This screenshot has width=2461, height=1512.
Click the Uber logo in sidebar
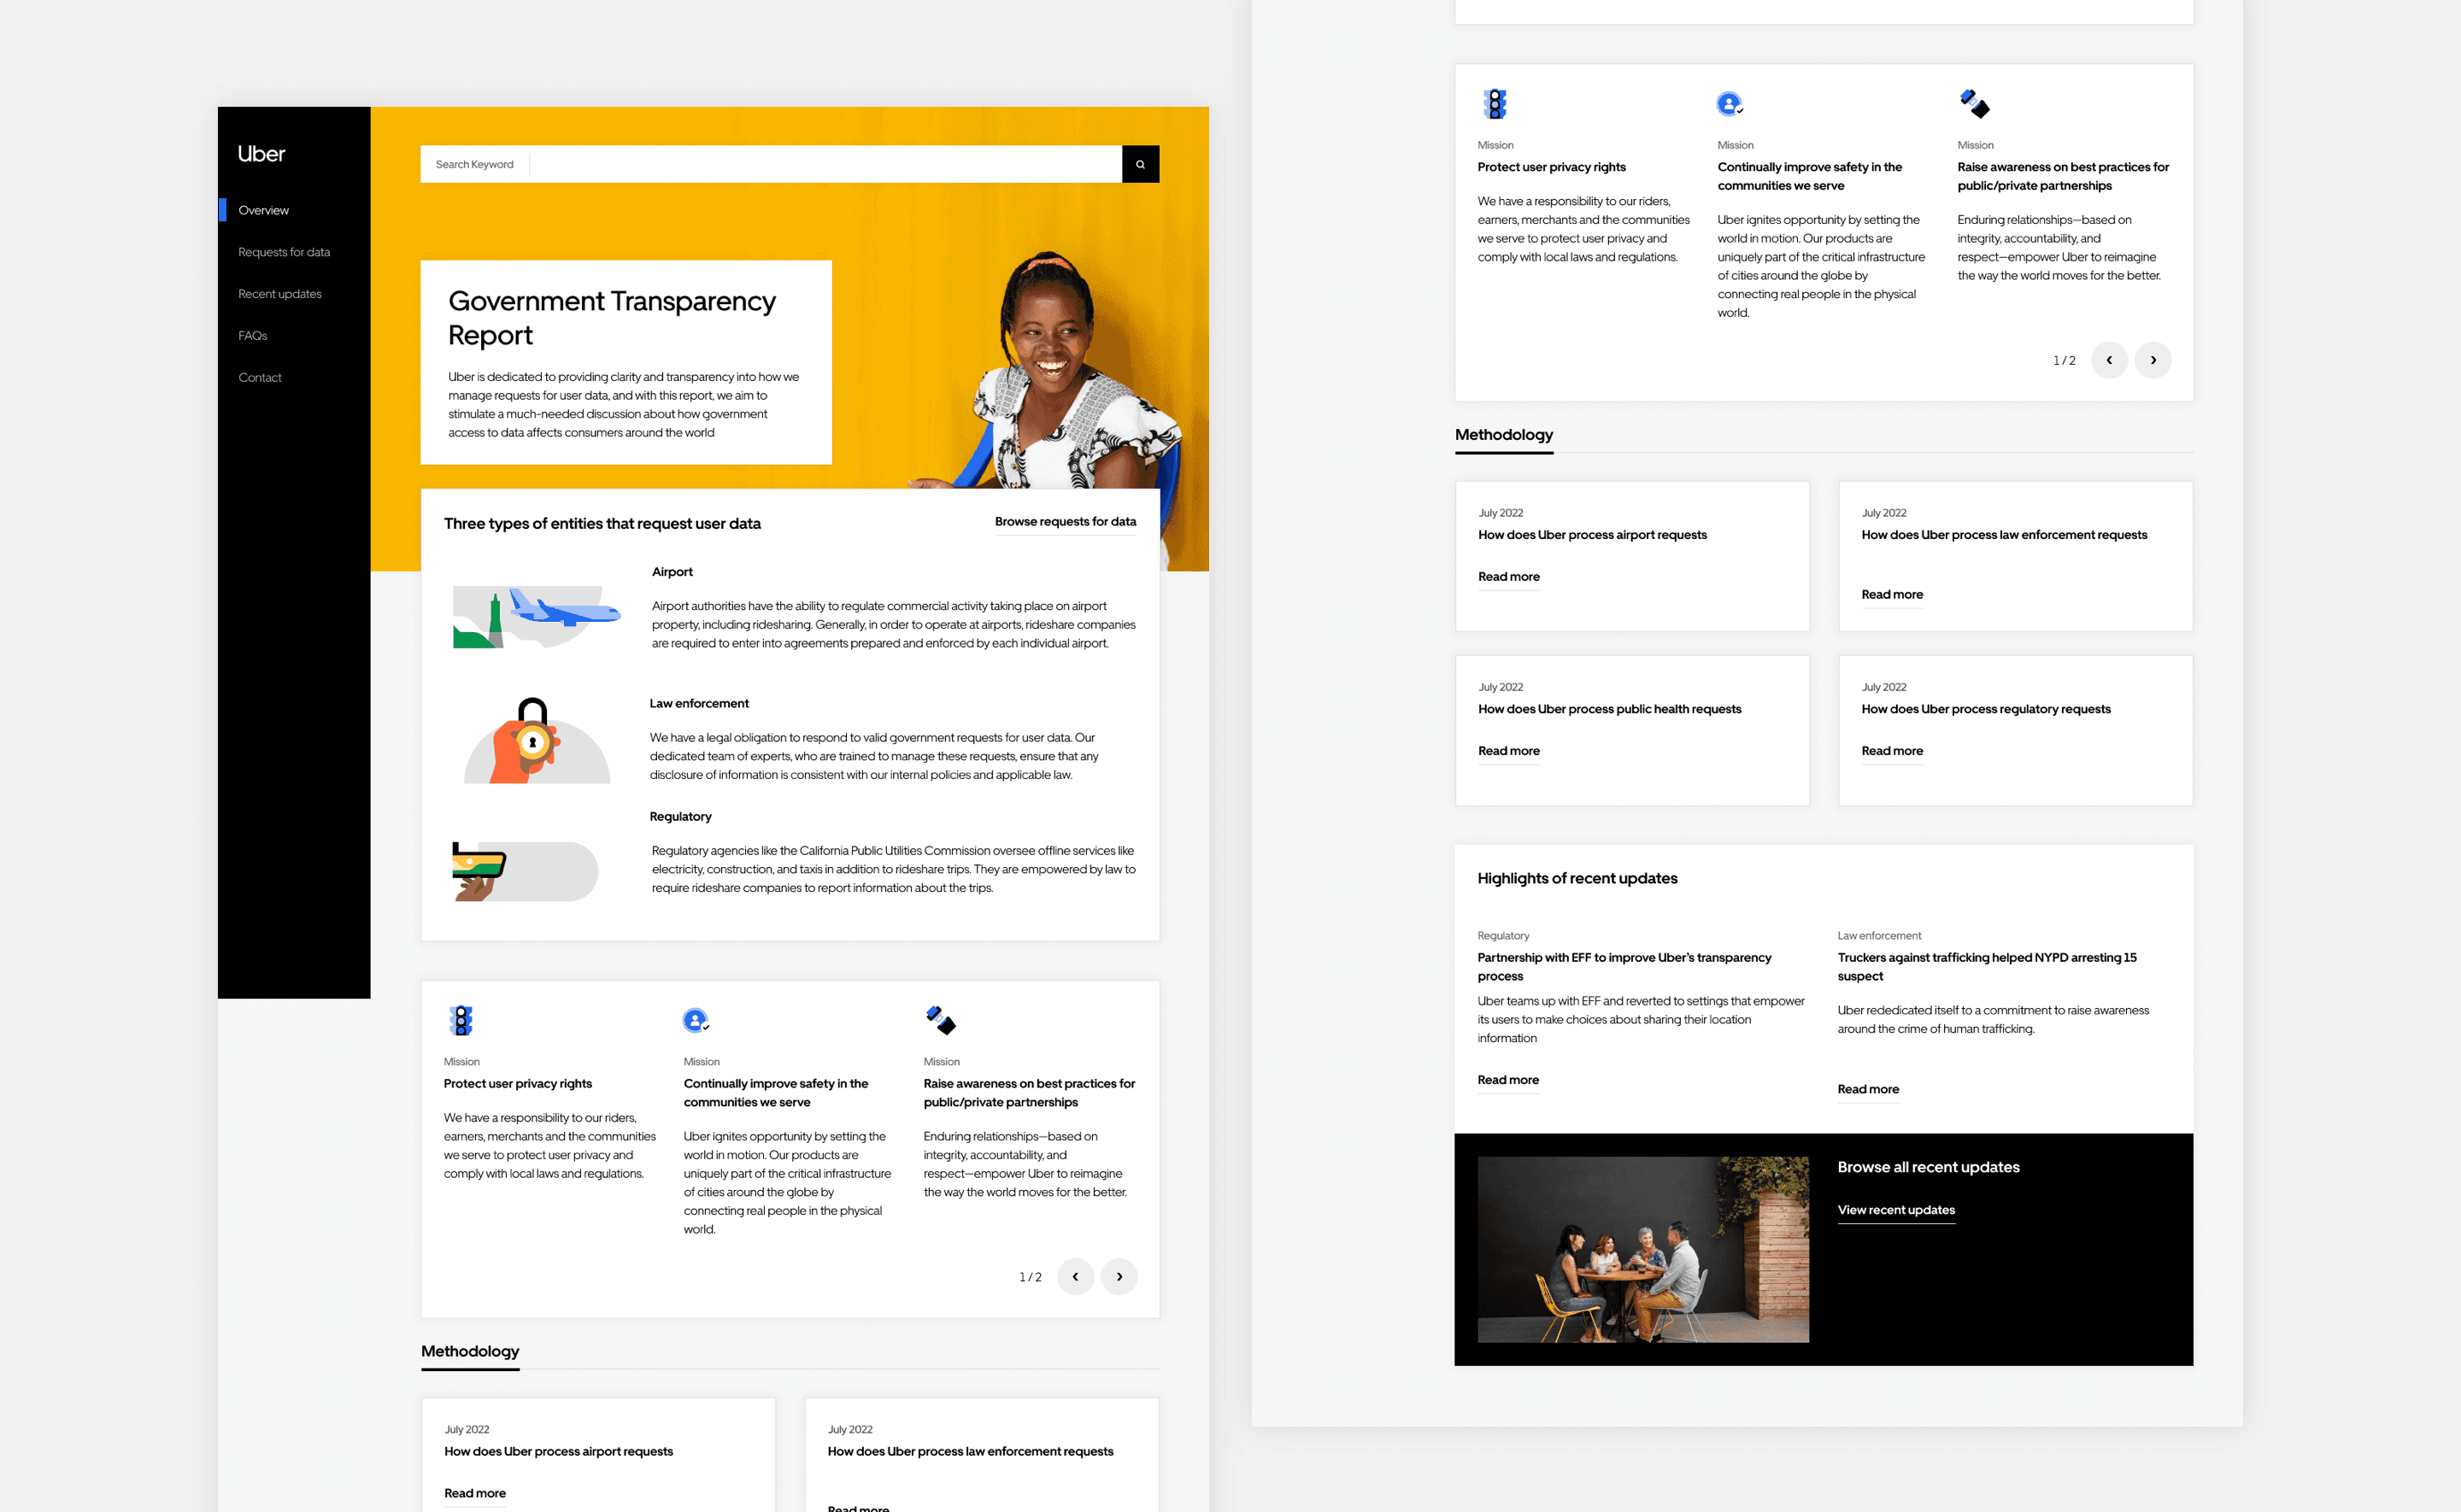point(261,154)
